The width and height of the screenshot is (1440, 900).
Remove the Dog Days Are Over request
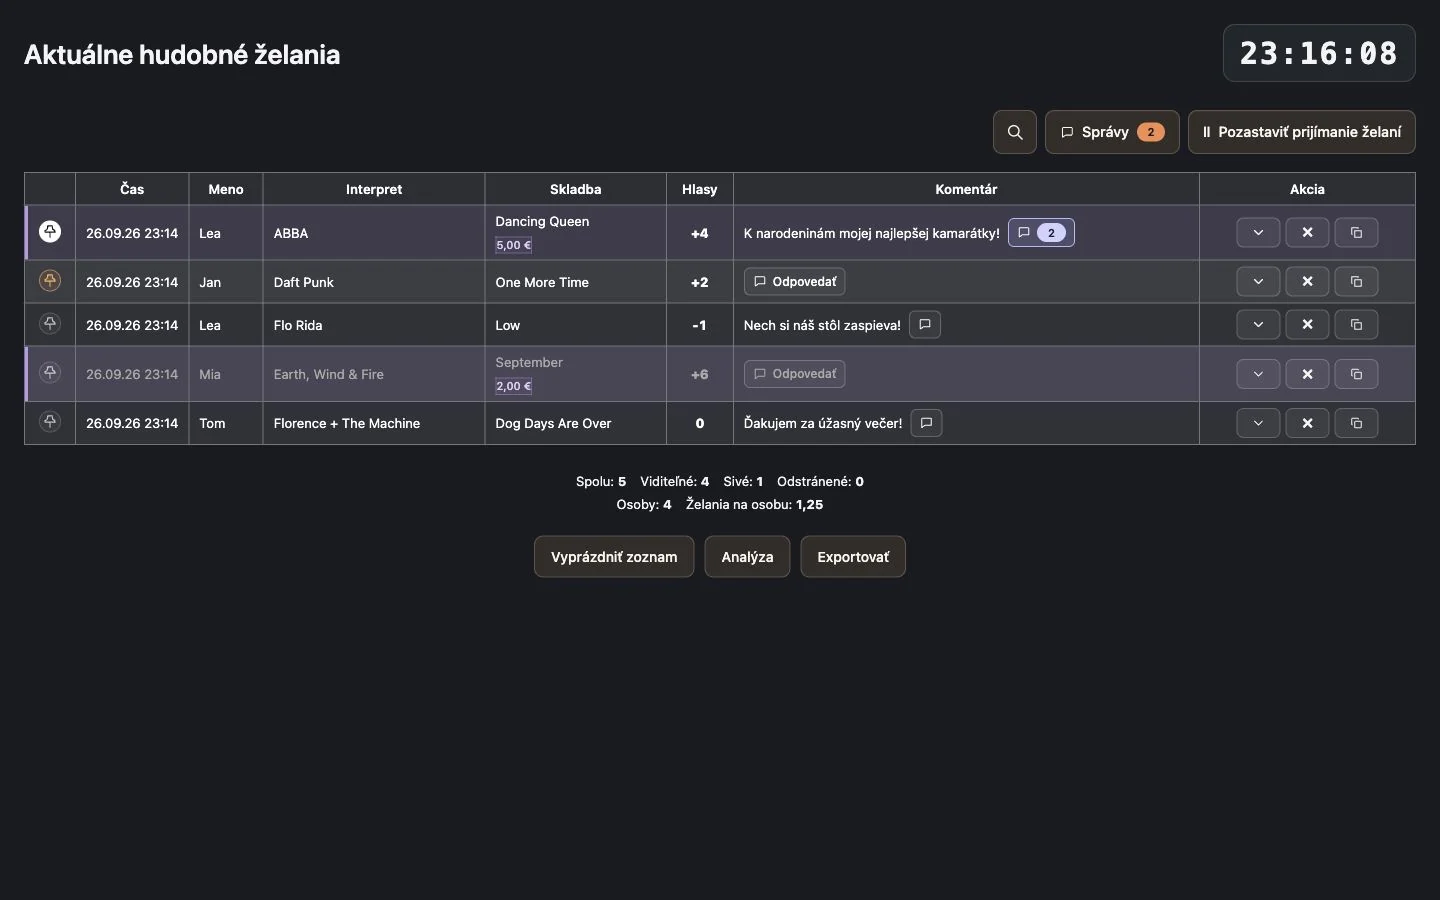[1307, 423]
